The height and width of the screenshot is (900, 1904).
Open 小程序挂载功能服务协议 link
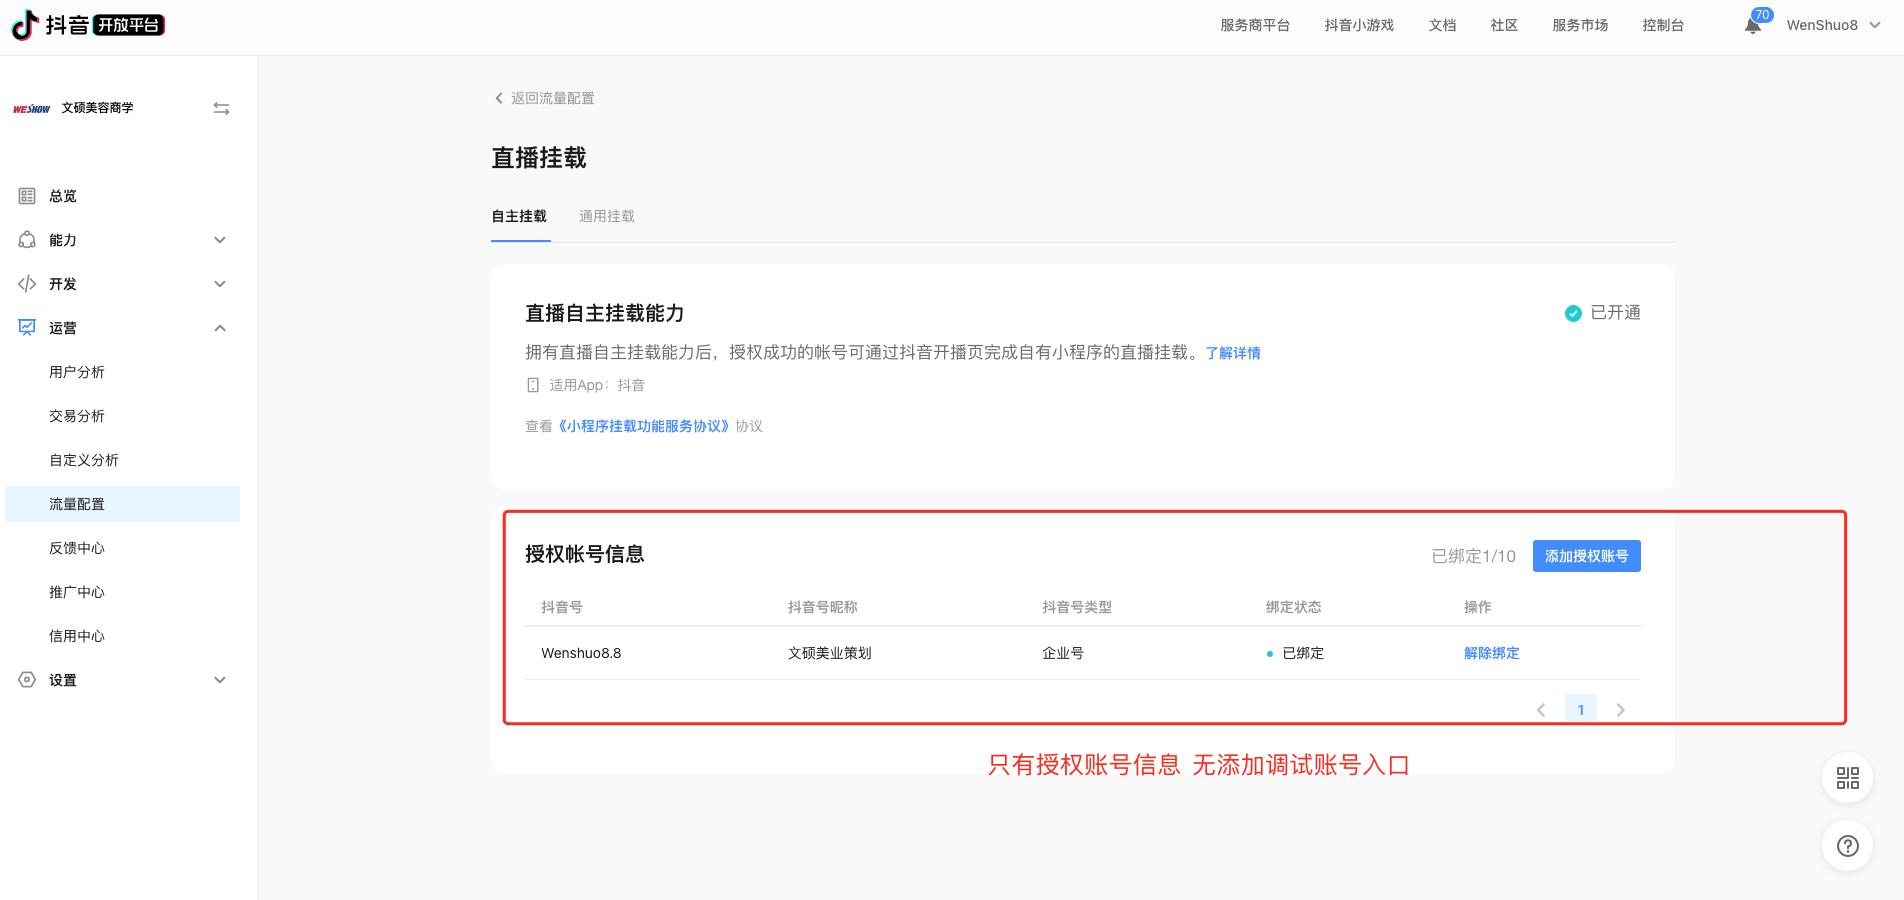tap(644, 426)
